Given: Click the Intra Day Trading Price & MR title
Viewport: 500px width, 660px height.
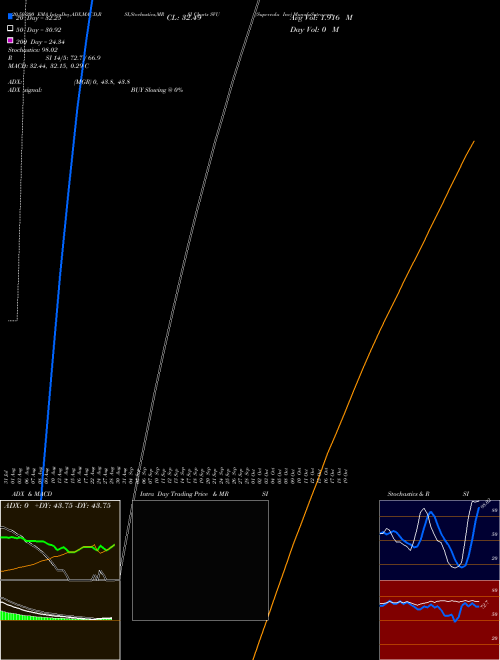Looking at the screenshot, I should pyautogui.click(x=184, y=494).
